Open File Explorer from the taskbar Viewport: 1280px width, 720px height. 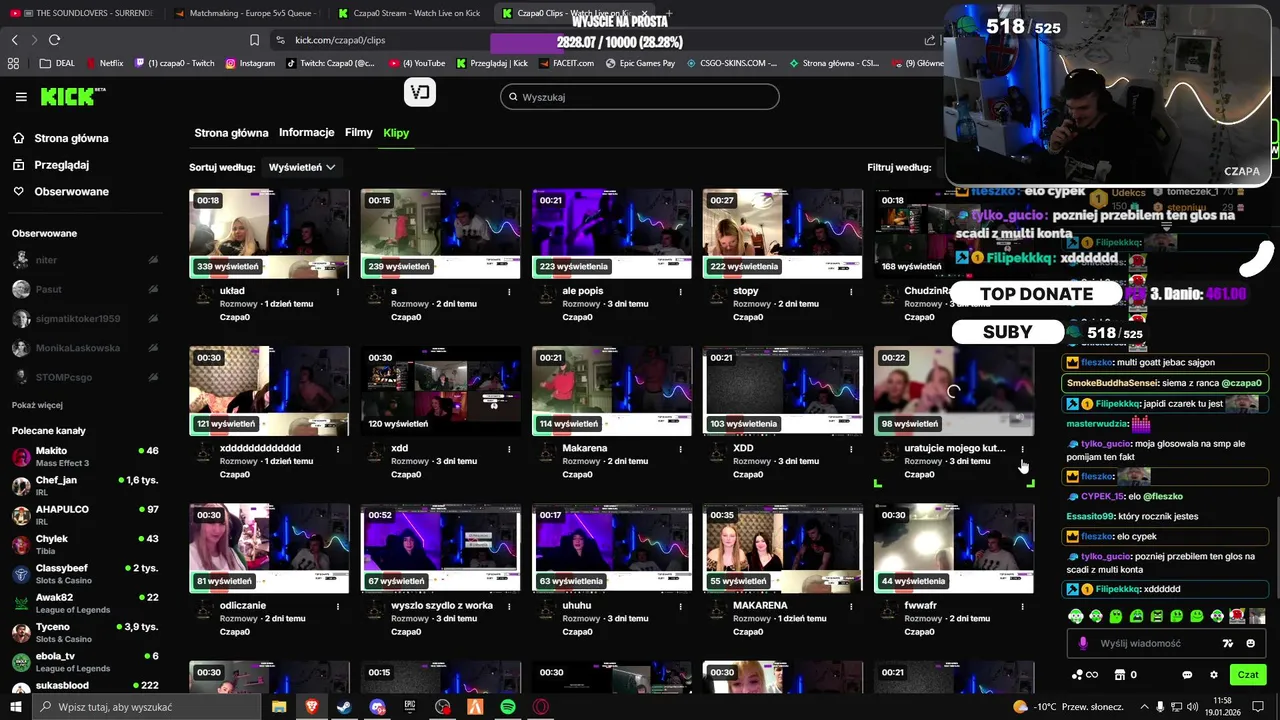279,707
